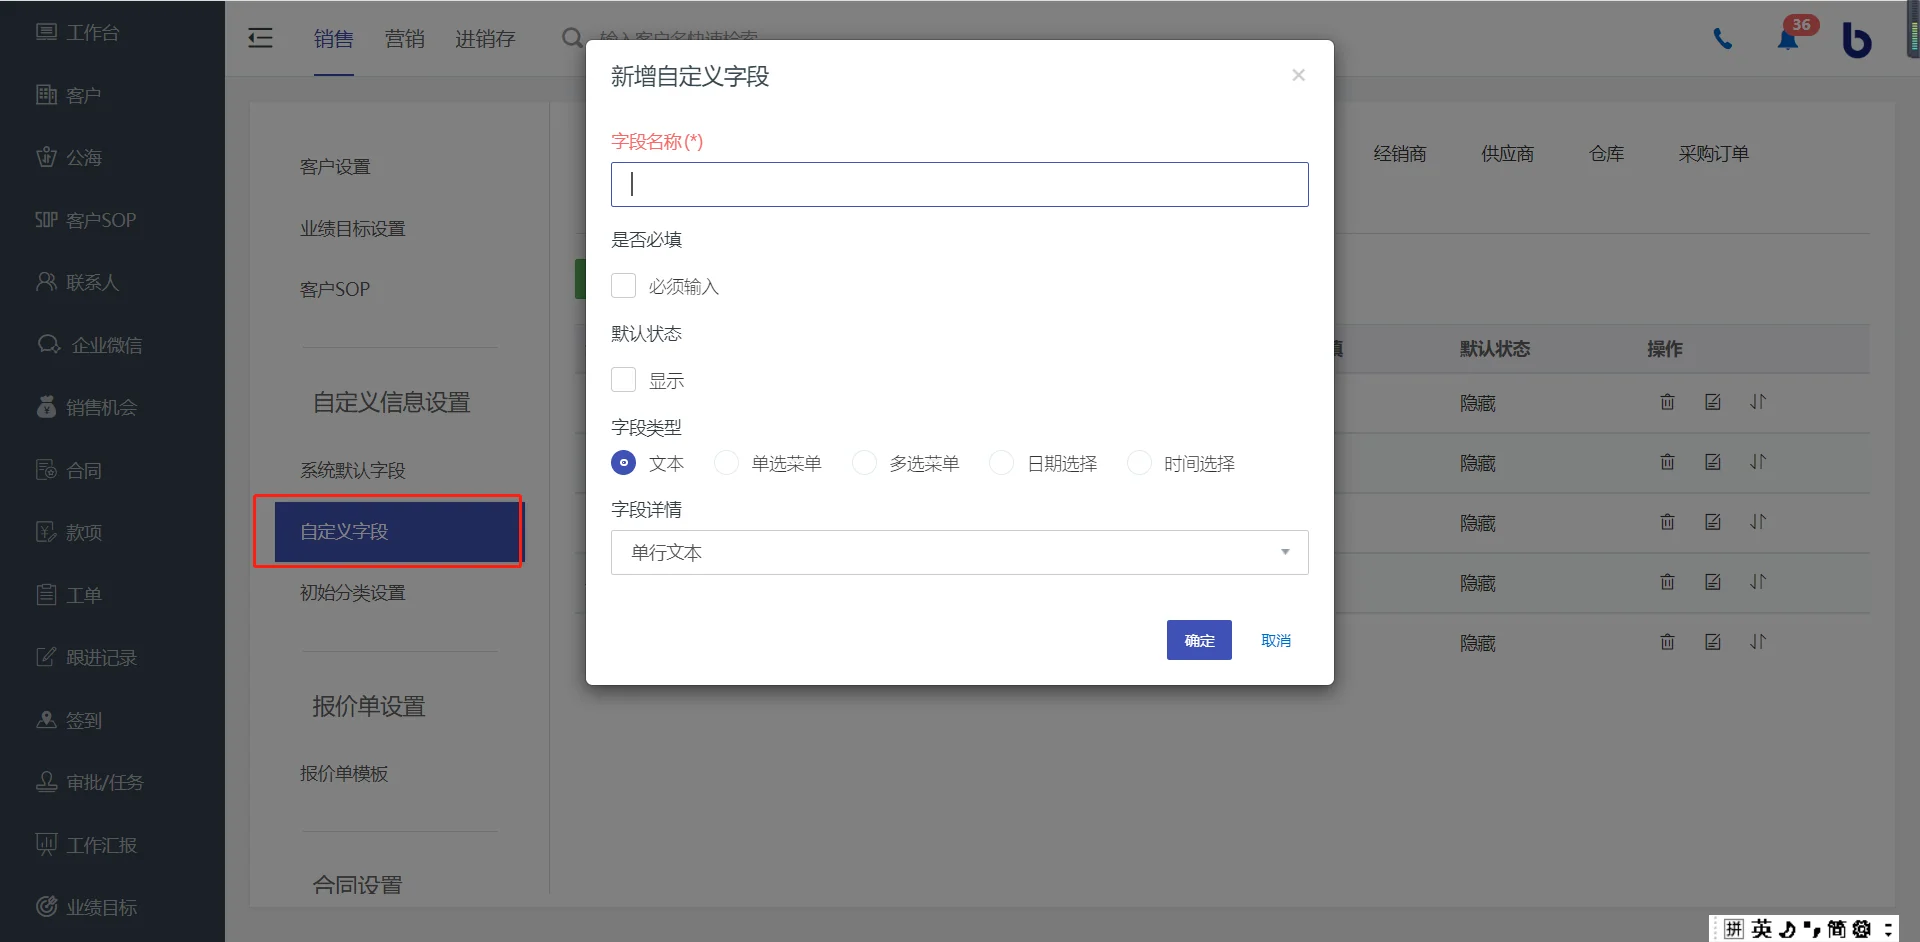Click the 取消 cancel button
The width and height of the screenshot is (1920, 942).
point(1276,640)
